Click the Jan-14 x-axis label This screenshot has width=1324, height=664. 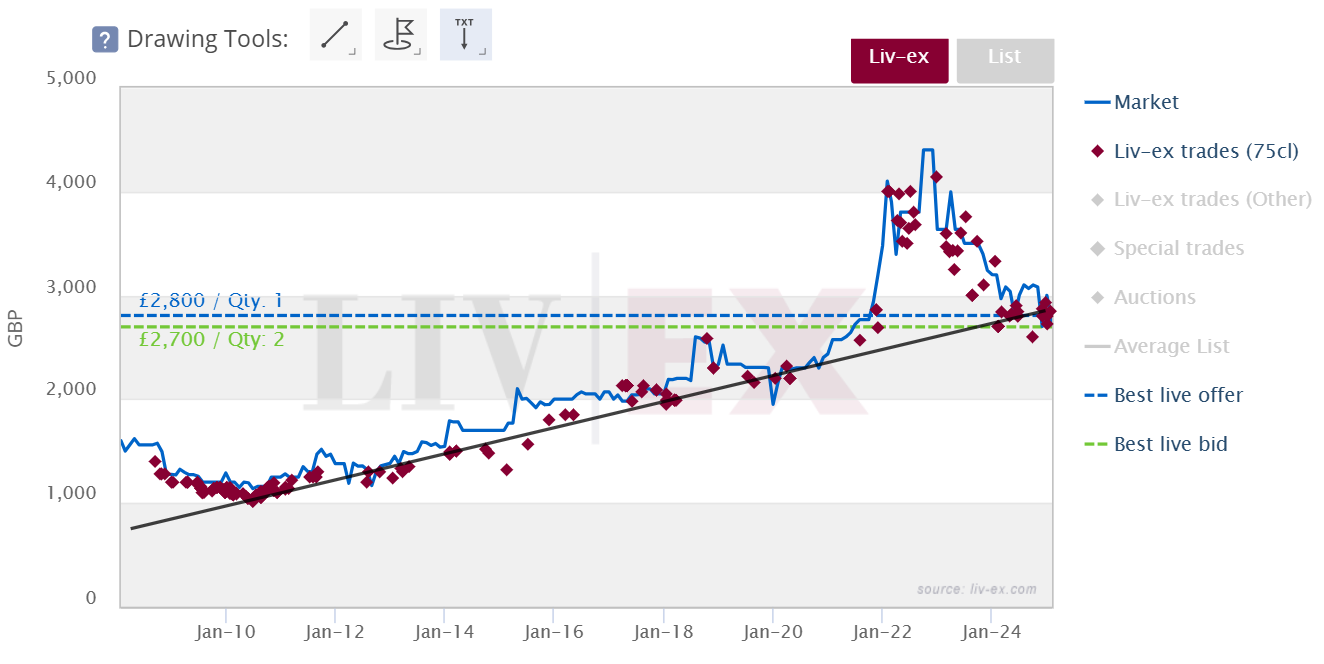(x=444, y=632)
